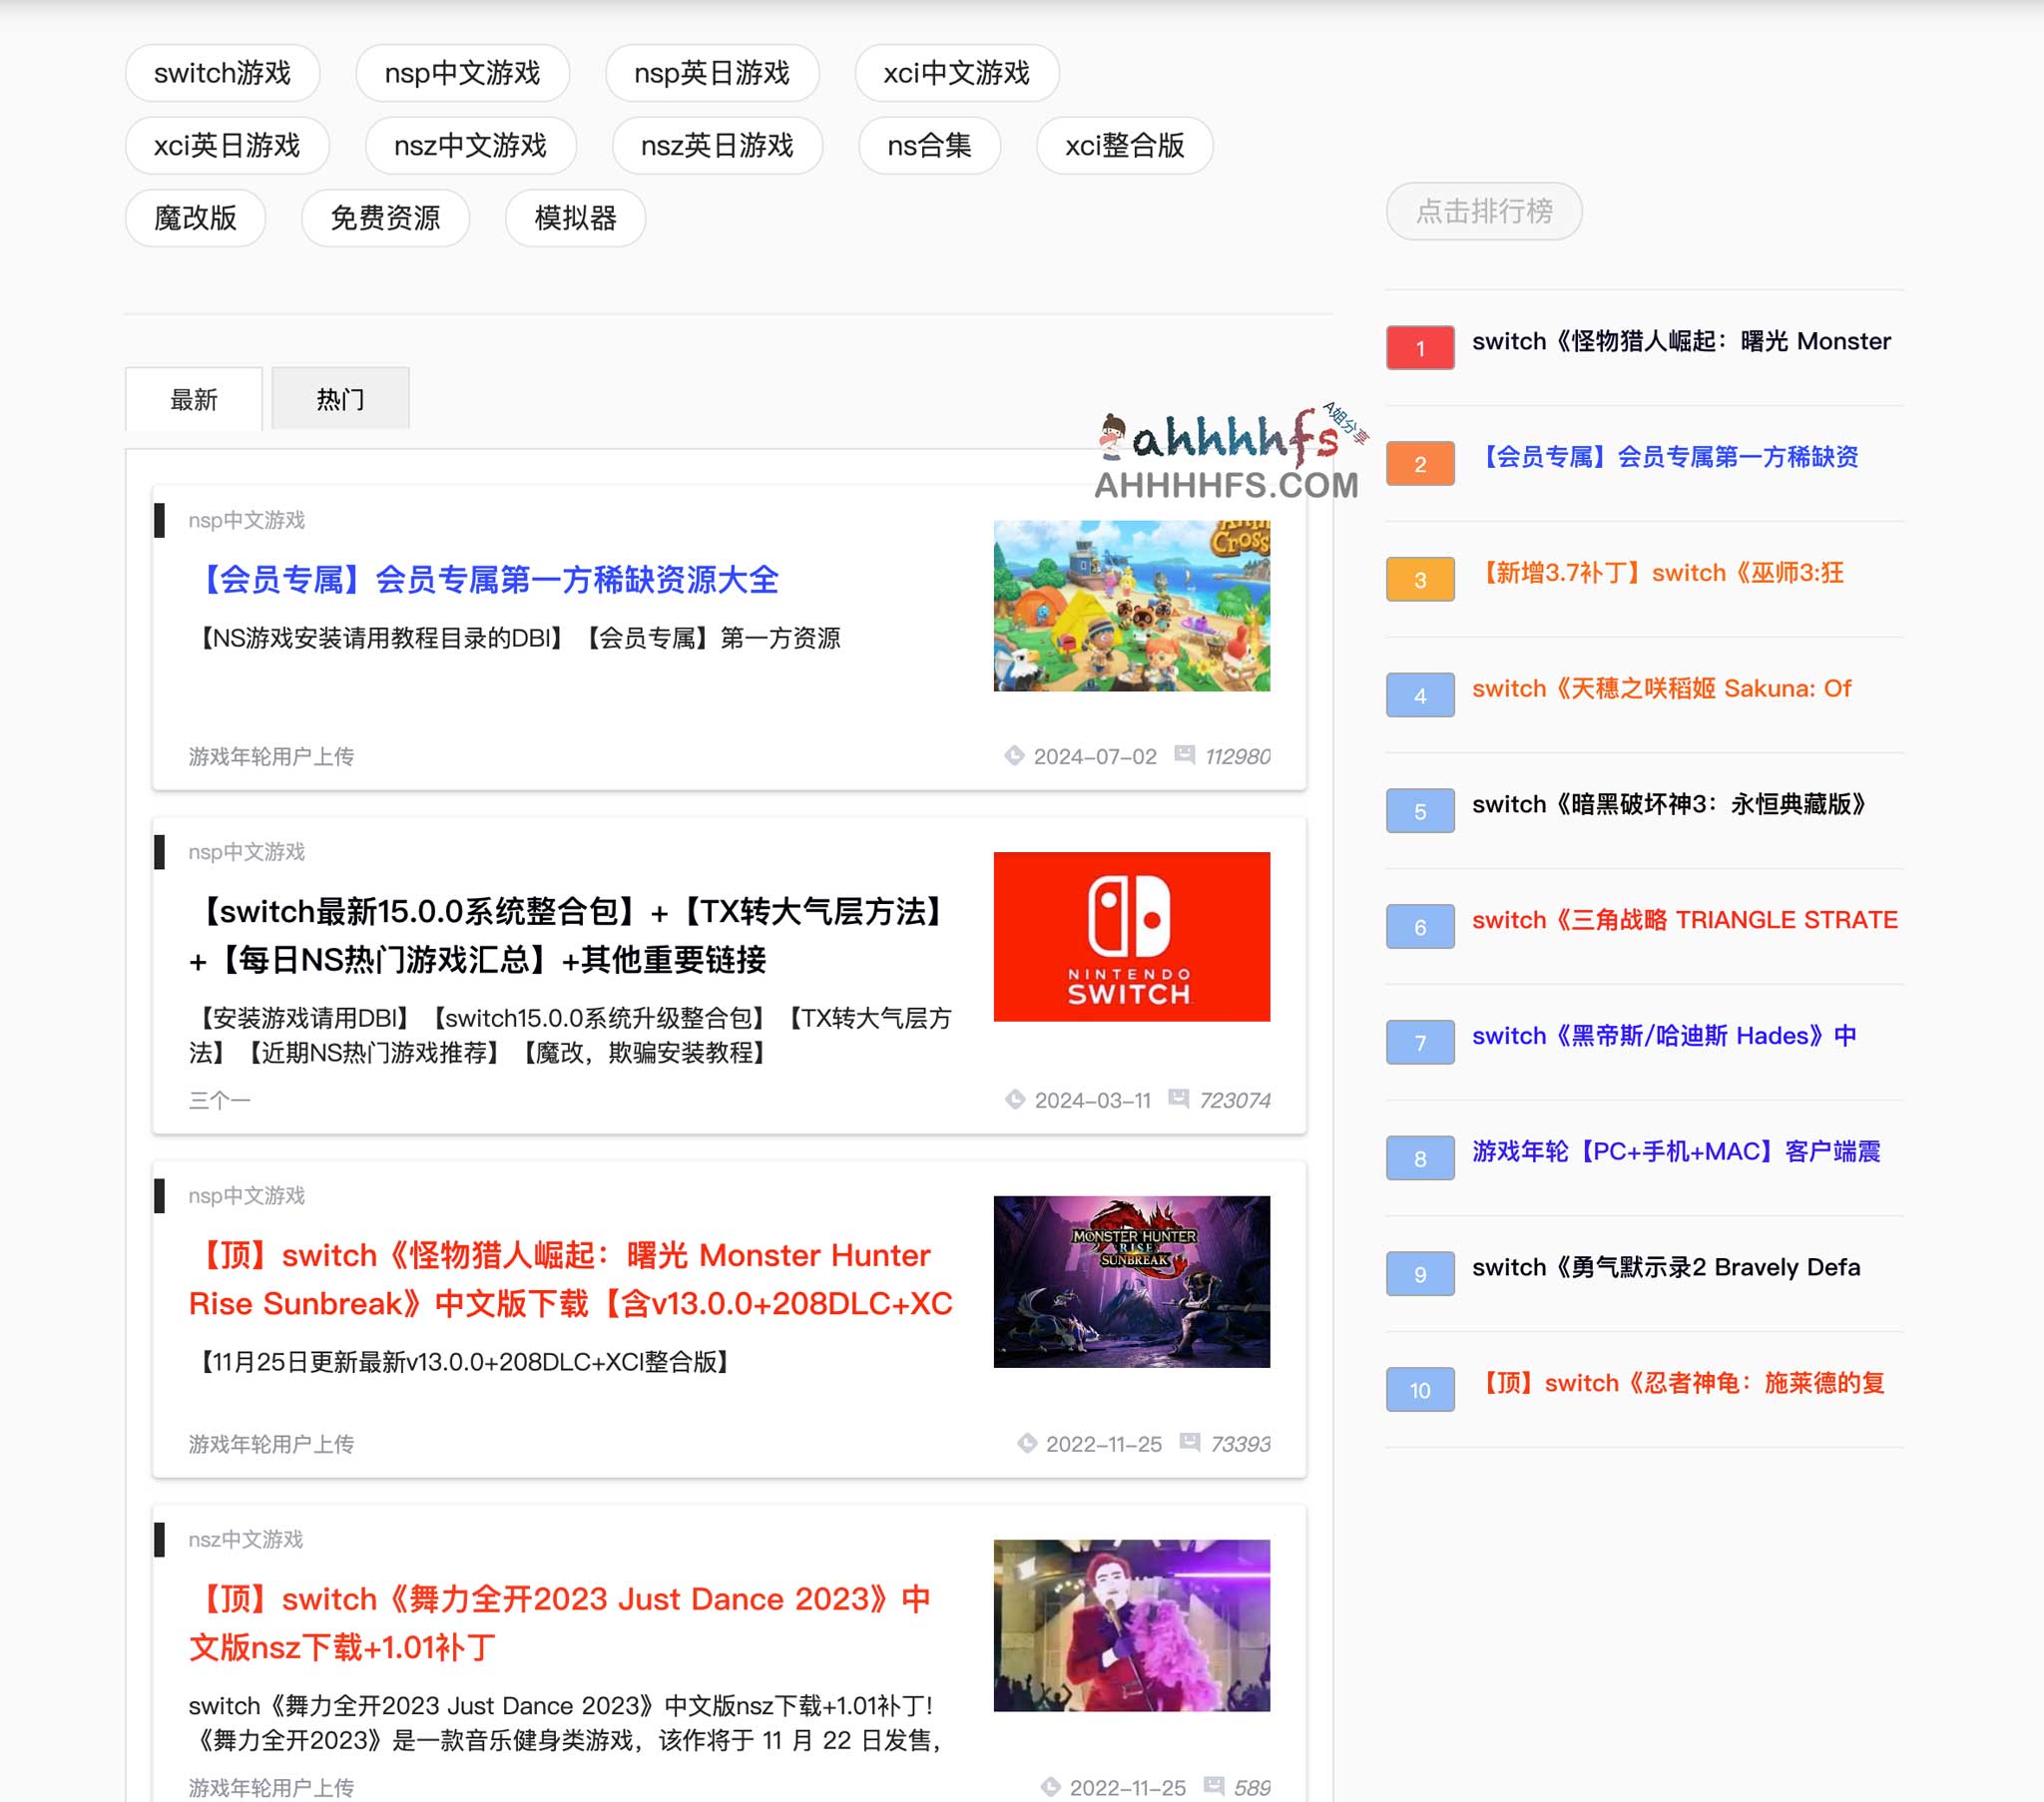Select the xci整合版 tag
Image resolution: width=2044 pixels, height=1802 pixels.
click(1124, 146)
